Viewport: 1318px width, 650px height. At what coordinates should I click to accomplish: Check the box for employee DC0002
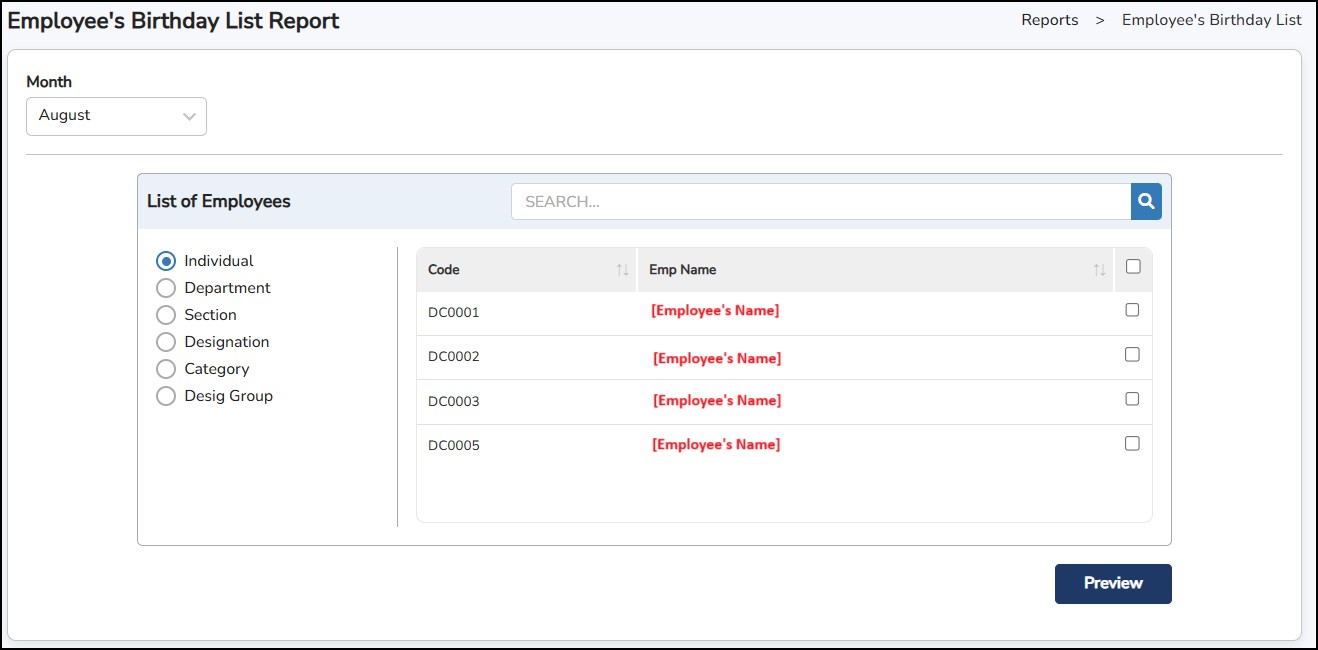point(1132,354)
